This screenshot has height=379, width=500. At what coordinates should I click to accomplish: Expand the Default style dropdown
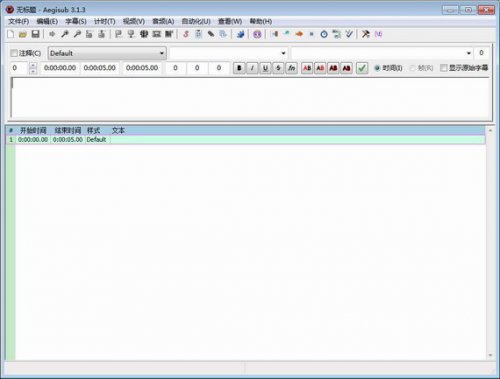tap(107, 53)
